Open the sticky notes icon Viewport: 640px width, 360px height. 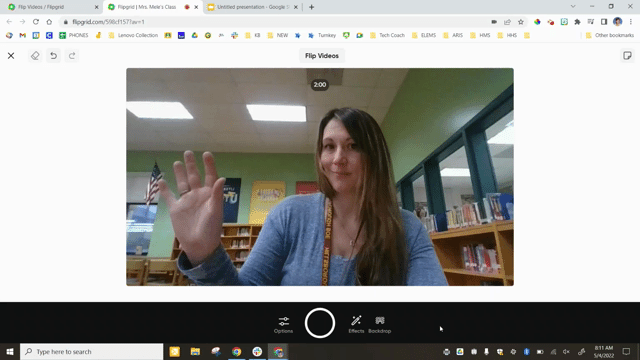point(627,56)
